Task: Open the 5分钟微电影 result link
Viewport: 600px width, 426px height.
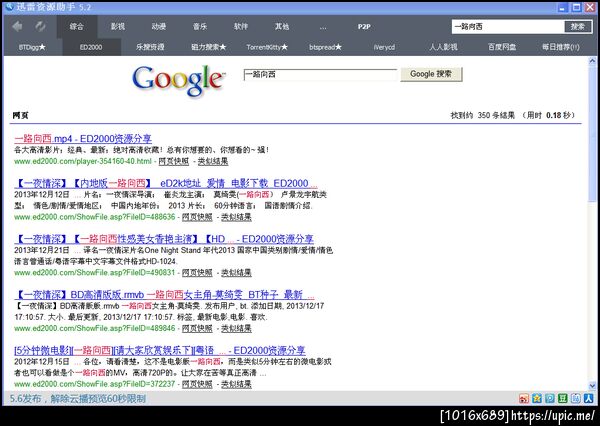Action: (x=160, y=350)
